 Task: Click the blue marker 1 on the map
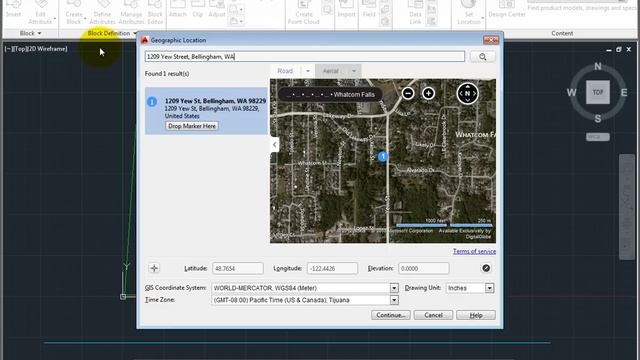(382, 156)
